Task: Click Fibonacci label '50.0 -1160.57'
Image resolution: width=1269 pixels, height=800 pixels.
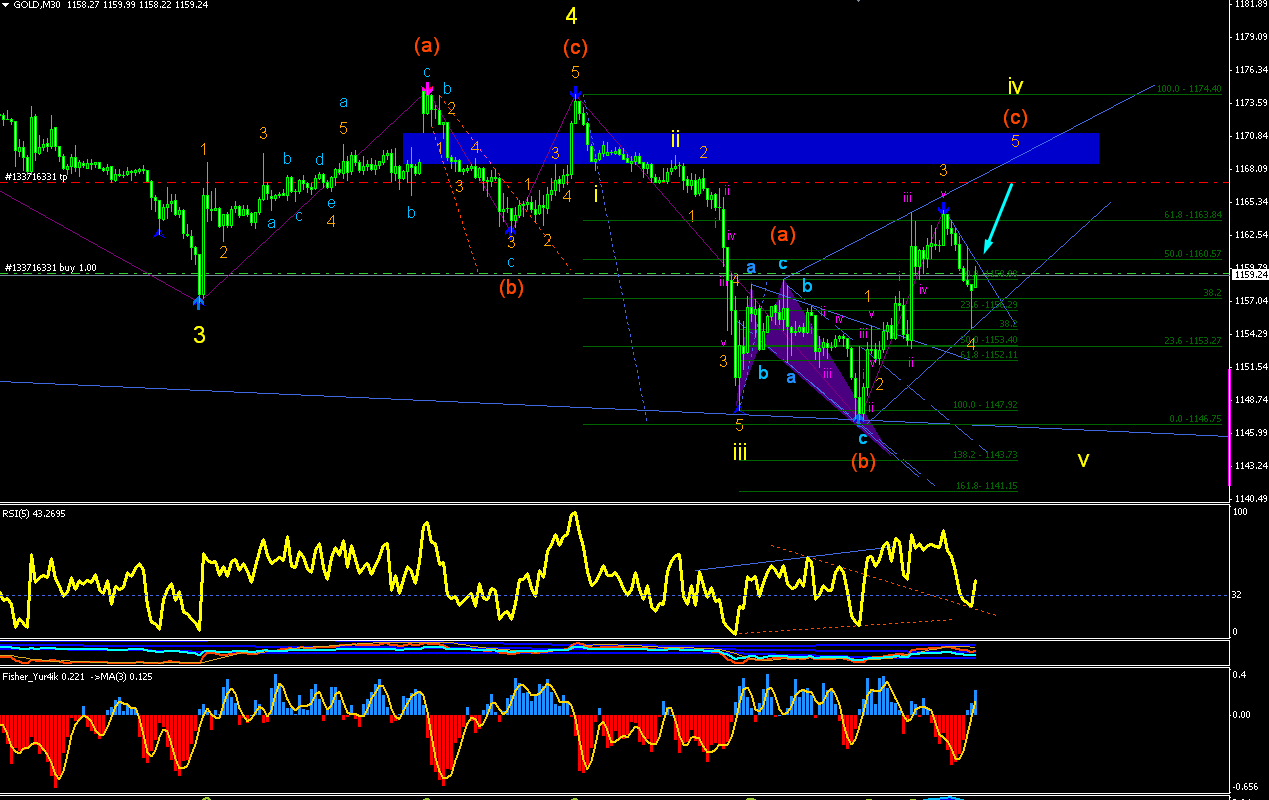Action: coord(1191,254)
